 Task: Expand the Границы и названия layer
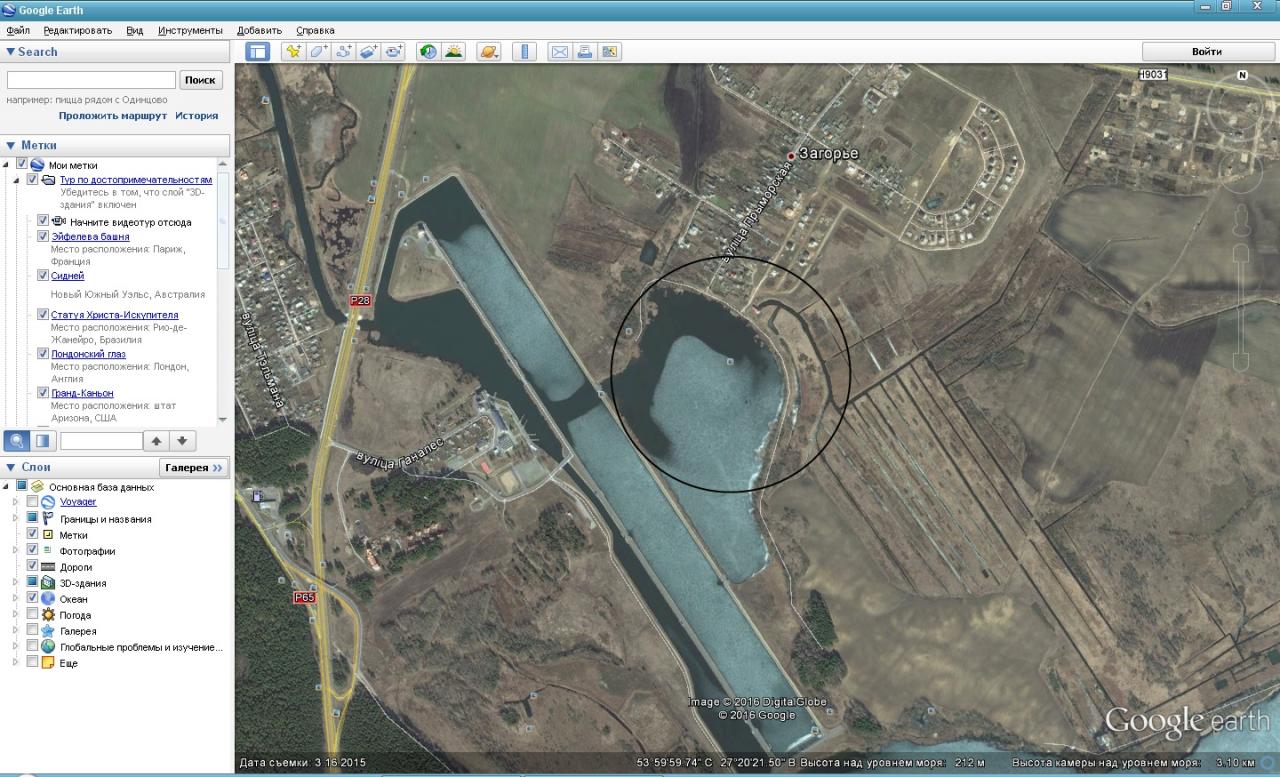click(15, 519)
